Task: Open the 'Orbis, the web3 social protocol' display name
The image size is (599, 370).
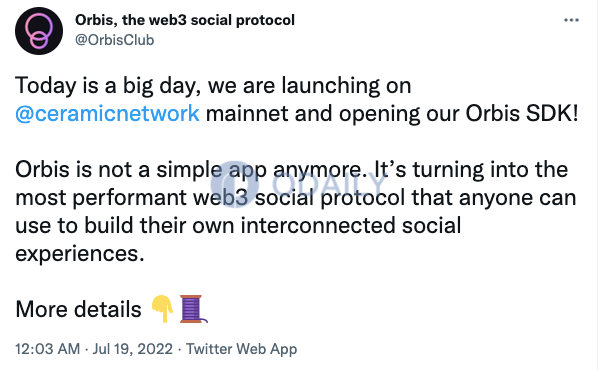Action: (185, 20)
